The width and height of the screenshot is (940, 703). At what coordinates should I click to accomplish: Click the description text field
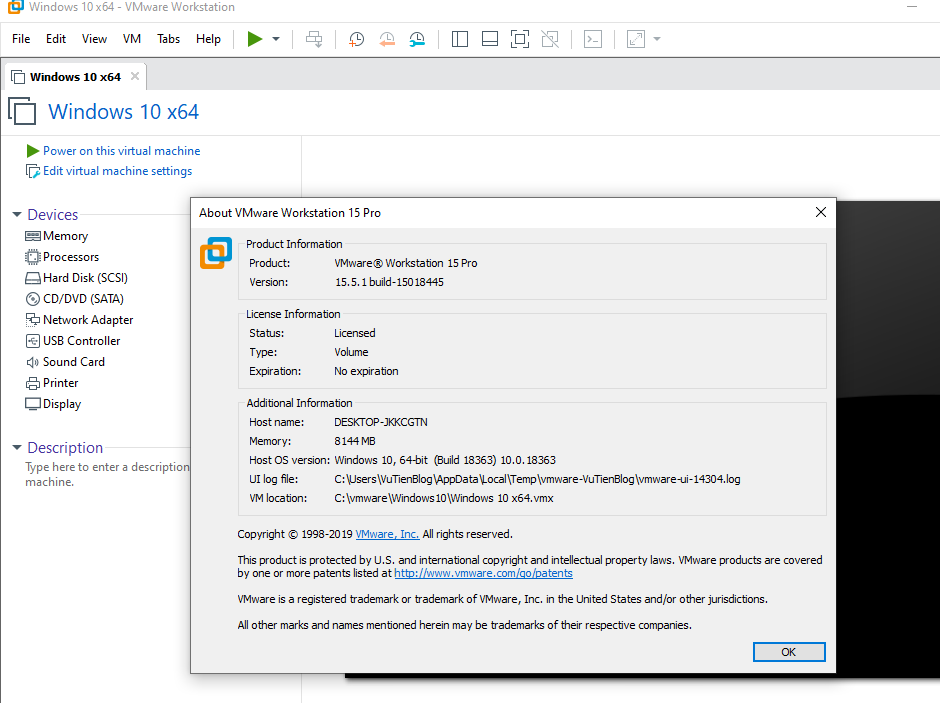(x=107, y=474)
